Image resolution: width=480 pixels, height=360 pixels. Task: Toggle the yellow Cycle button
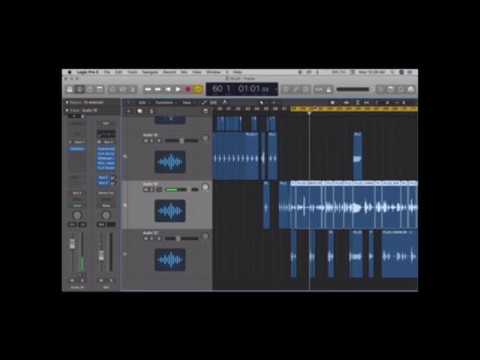[x=198, y=89]
